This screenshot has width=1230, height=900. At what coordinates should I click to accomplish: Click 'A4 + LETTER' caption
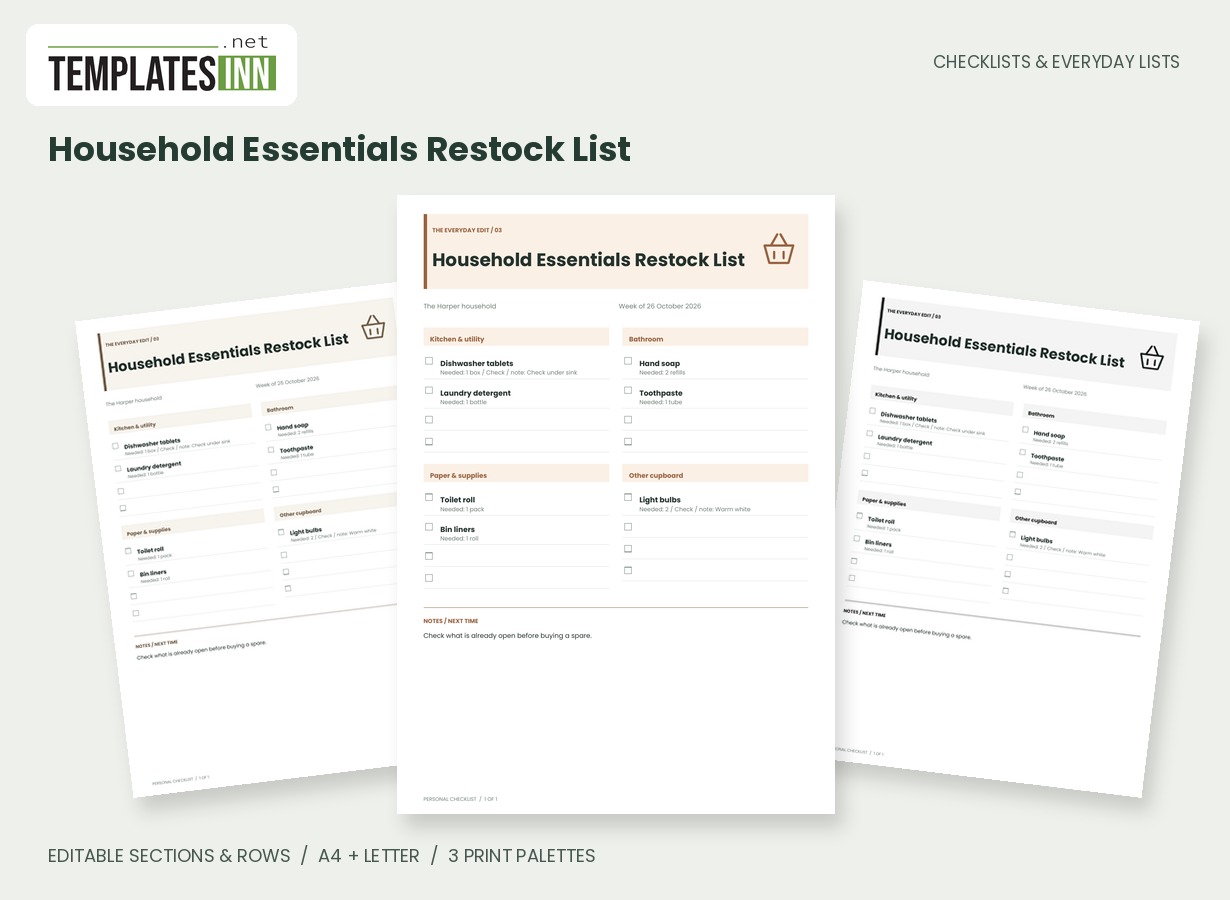tap(369, 856)
